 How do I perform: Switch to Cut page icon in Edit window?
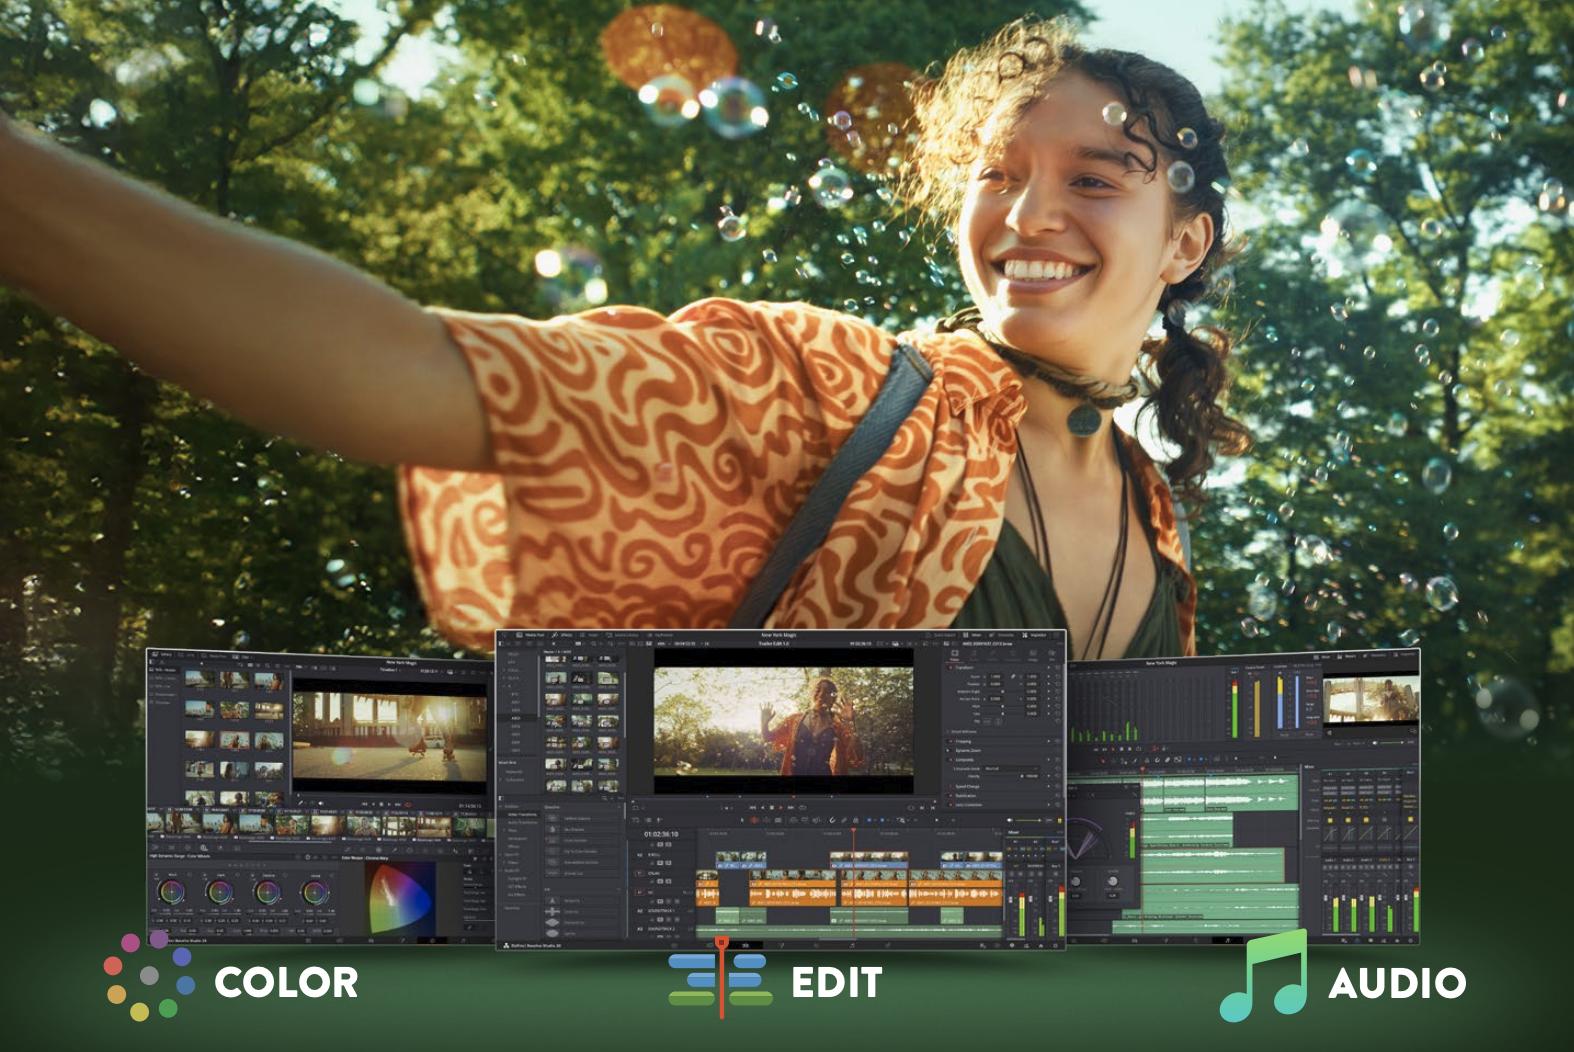[x=710, y=945]
